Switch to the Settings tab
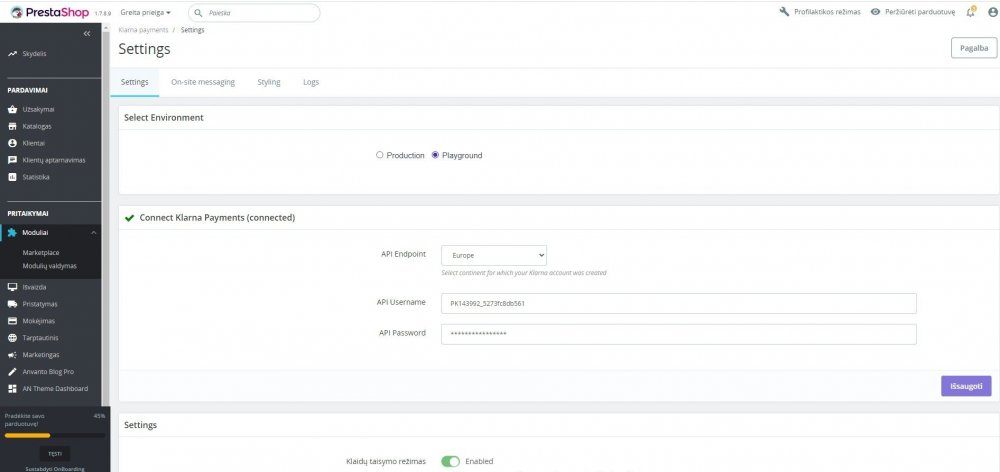The width and height of the screenshot is (1000, 472). pyautogui.click(x=135, y=82)
